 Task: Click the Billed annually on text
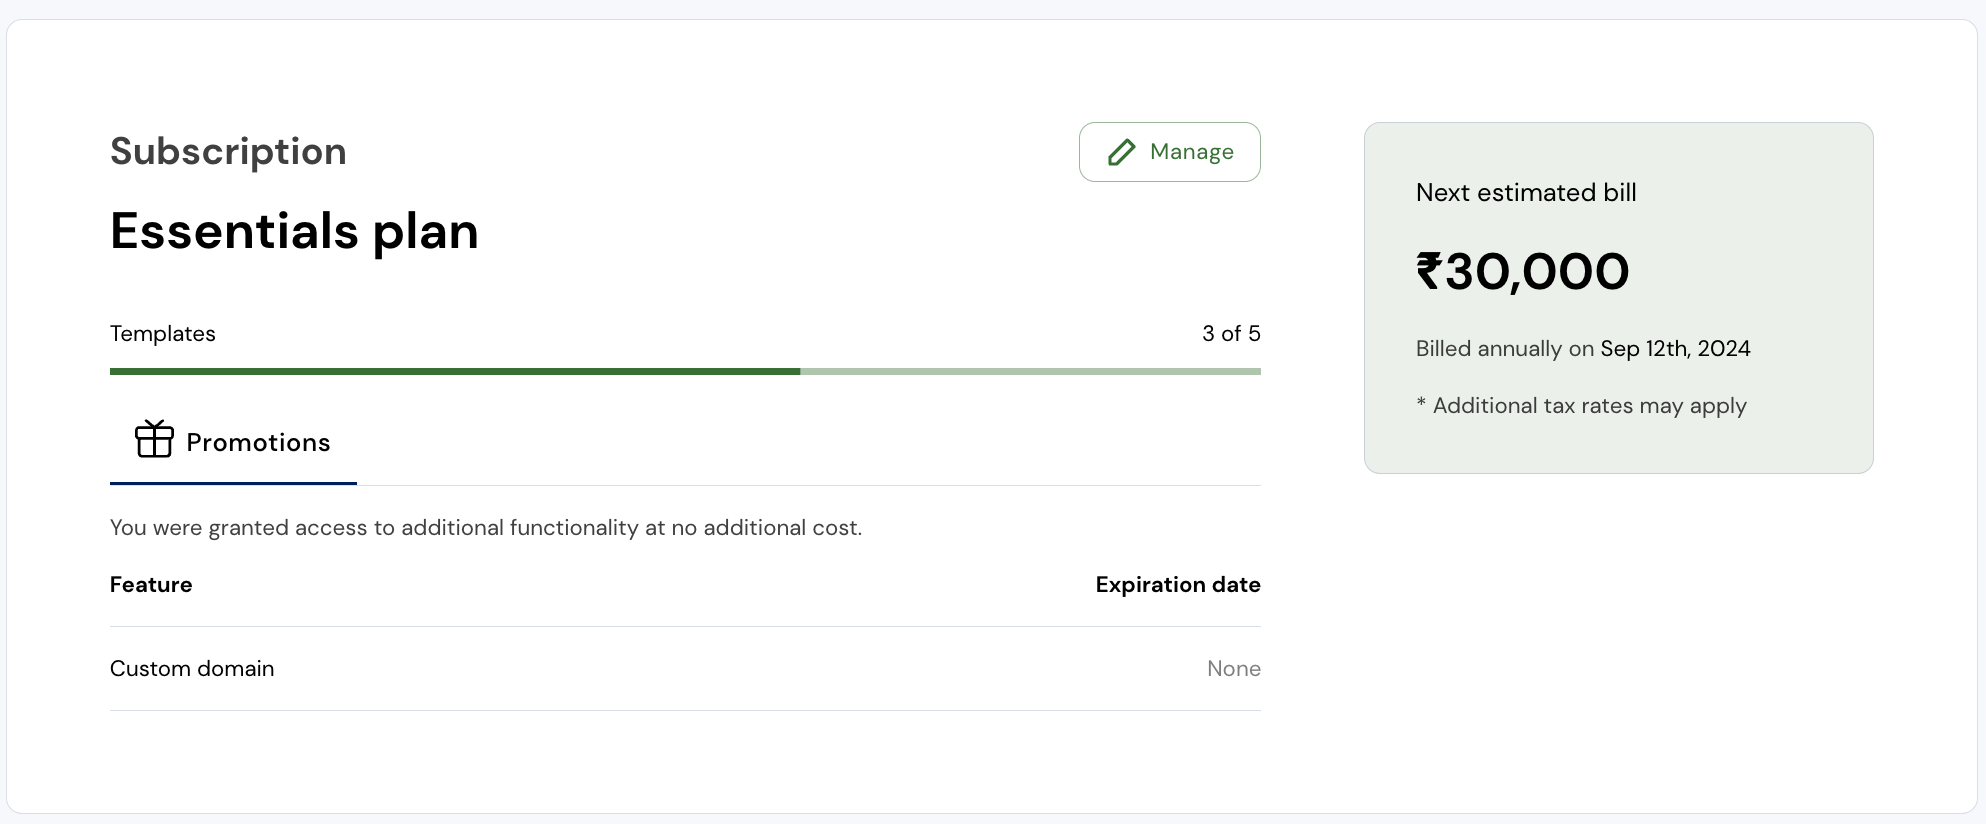1504,349
